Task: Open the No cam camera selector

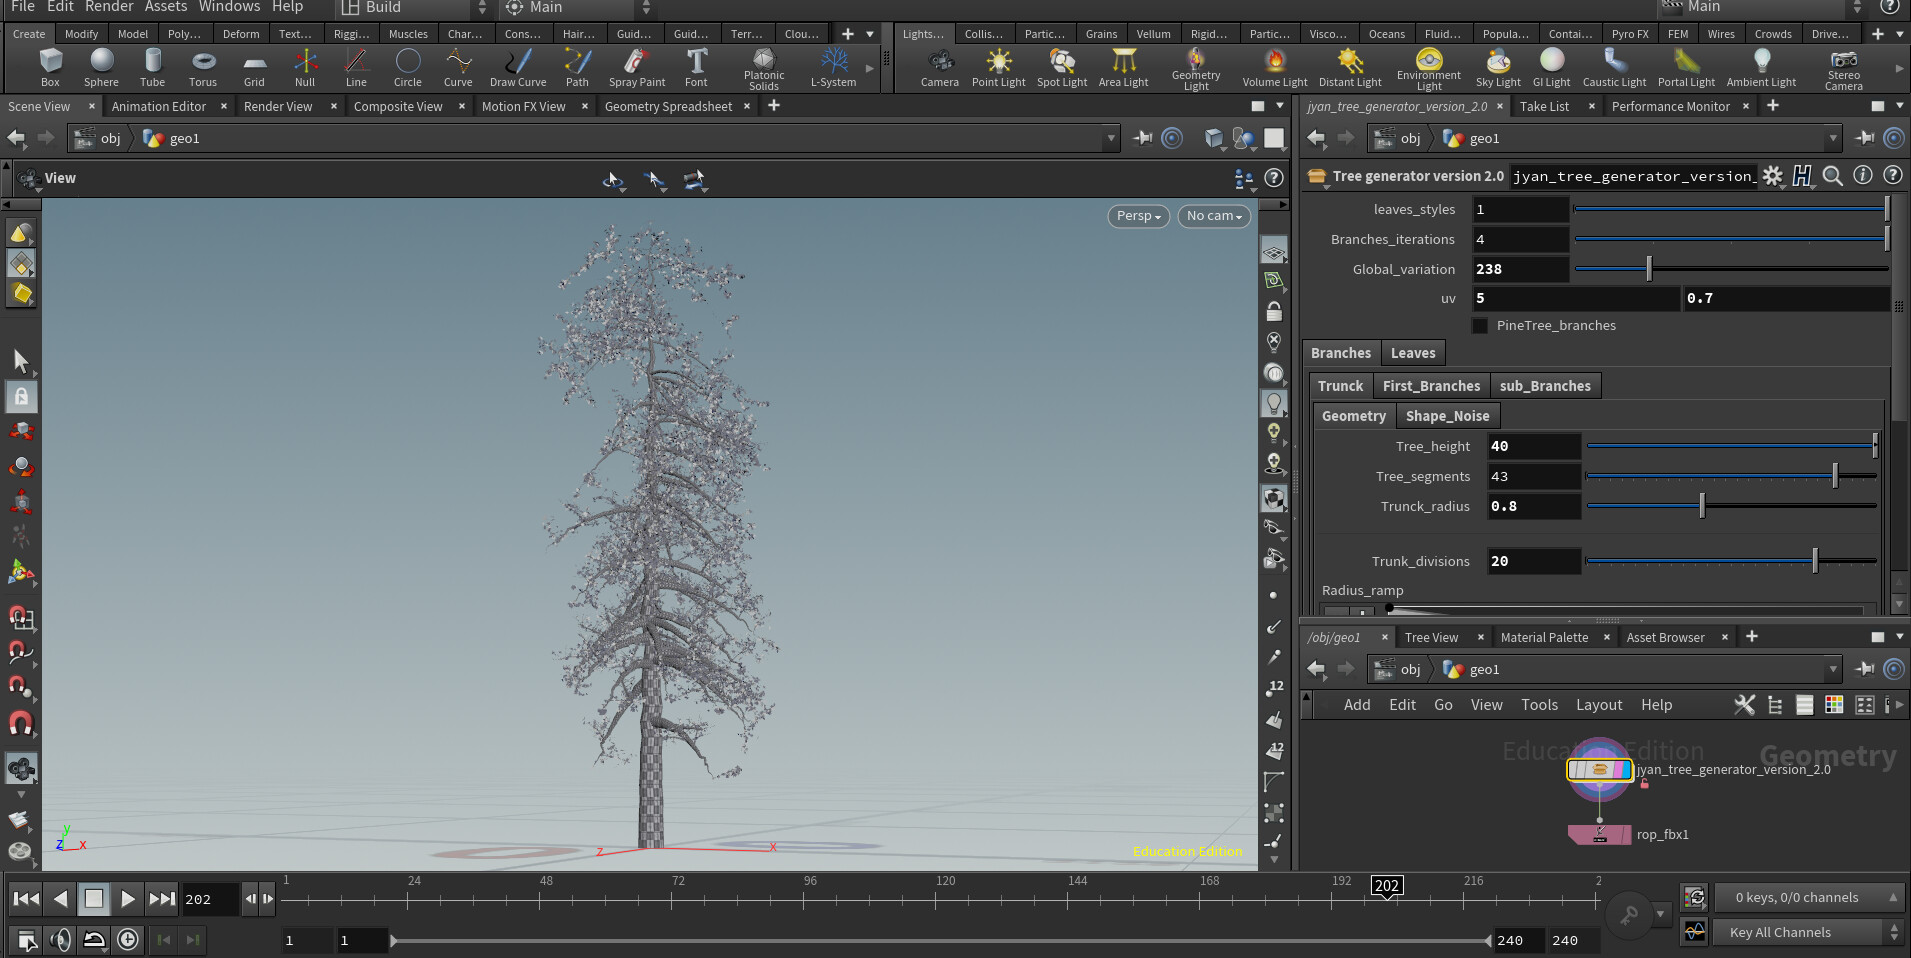Action: (1213, 216)
